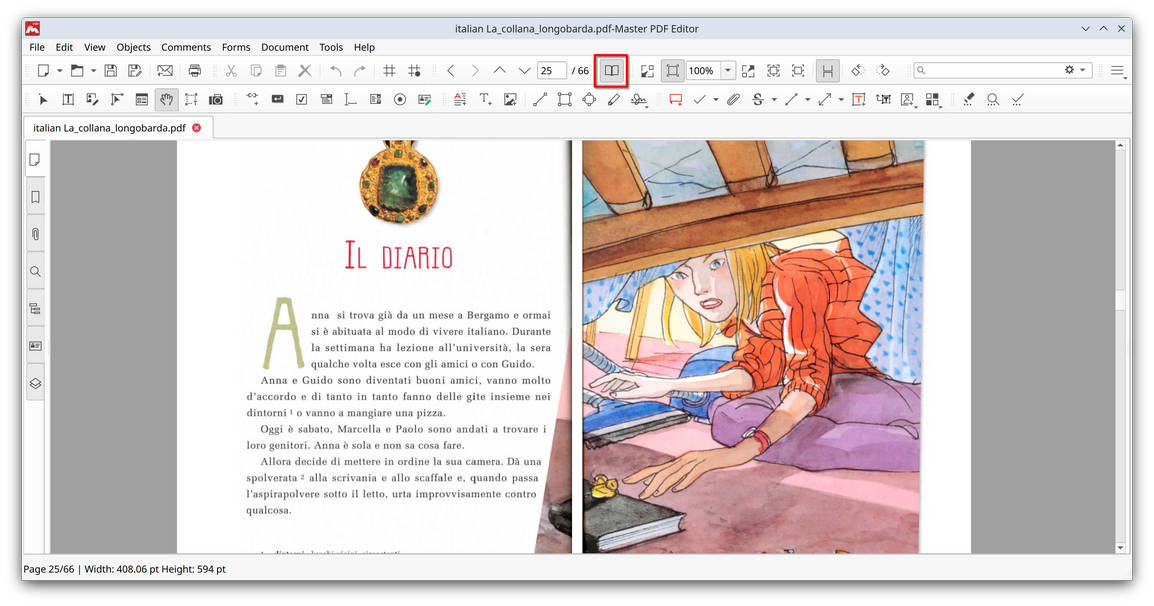Show the Layers panel from the sidebar
Screen dimensions: 1154x606
tap(35, 382)
